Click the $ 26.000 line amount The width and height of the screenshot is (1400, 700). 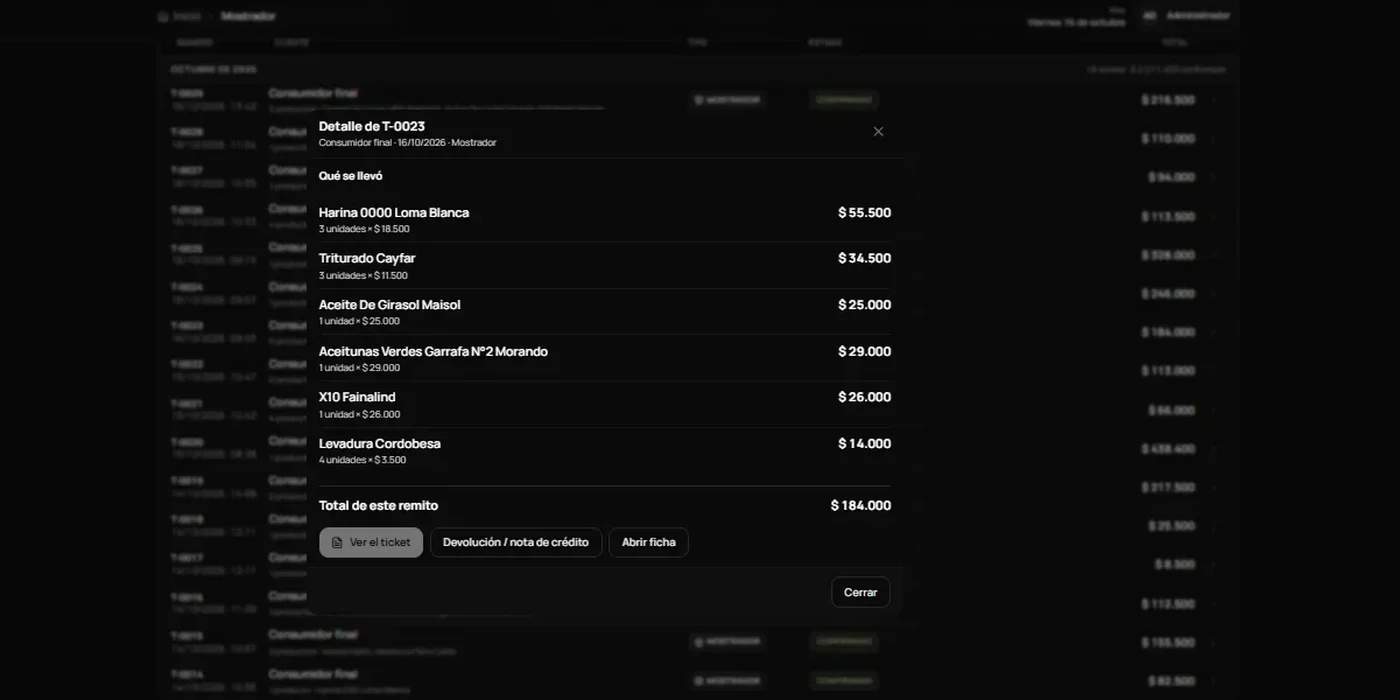click(864, 397)
